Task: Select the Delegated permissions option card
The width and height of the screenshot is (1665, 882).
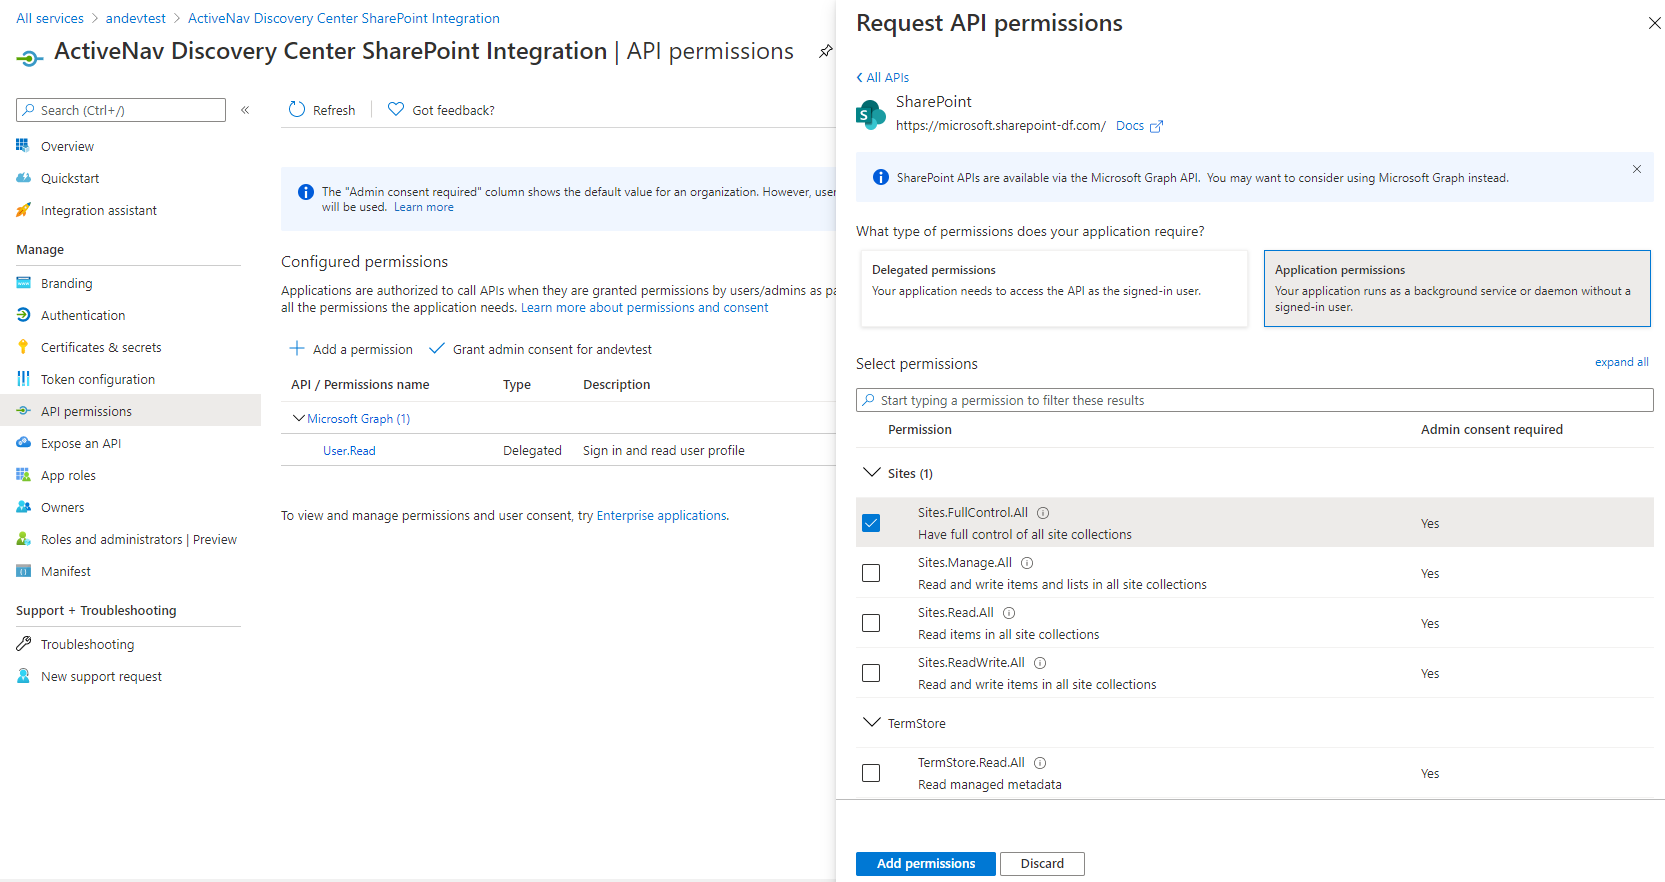Action: 1054,288
